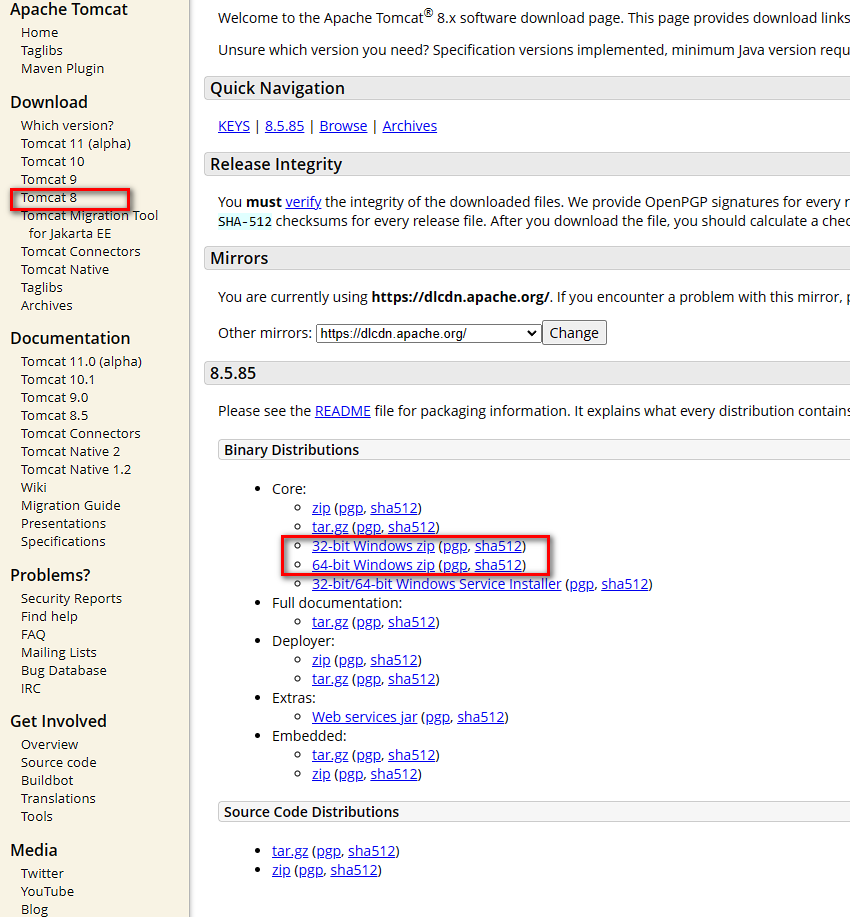
Task: Download the source code tar.gz
Action: 290,852
